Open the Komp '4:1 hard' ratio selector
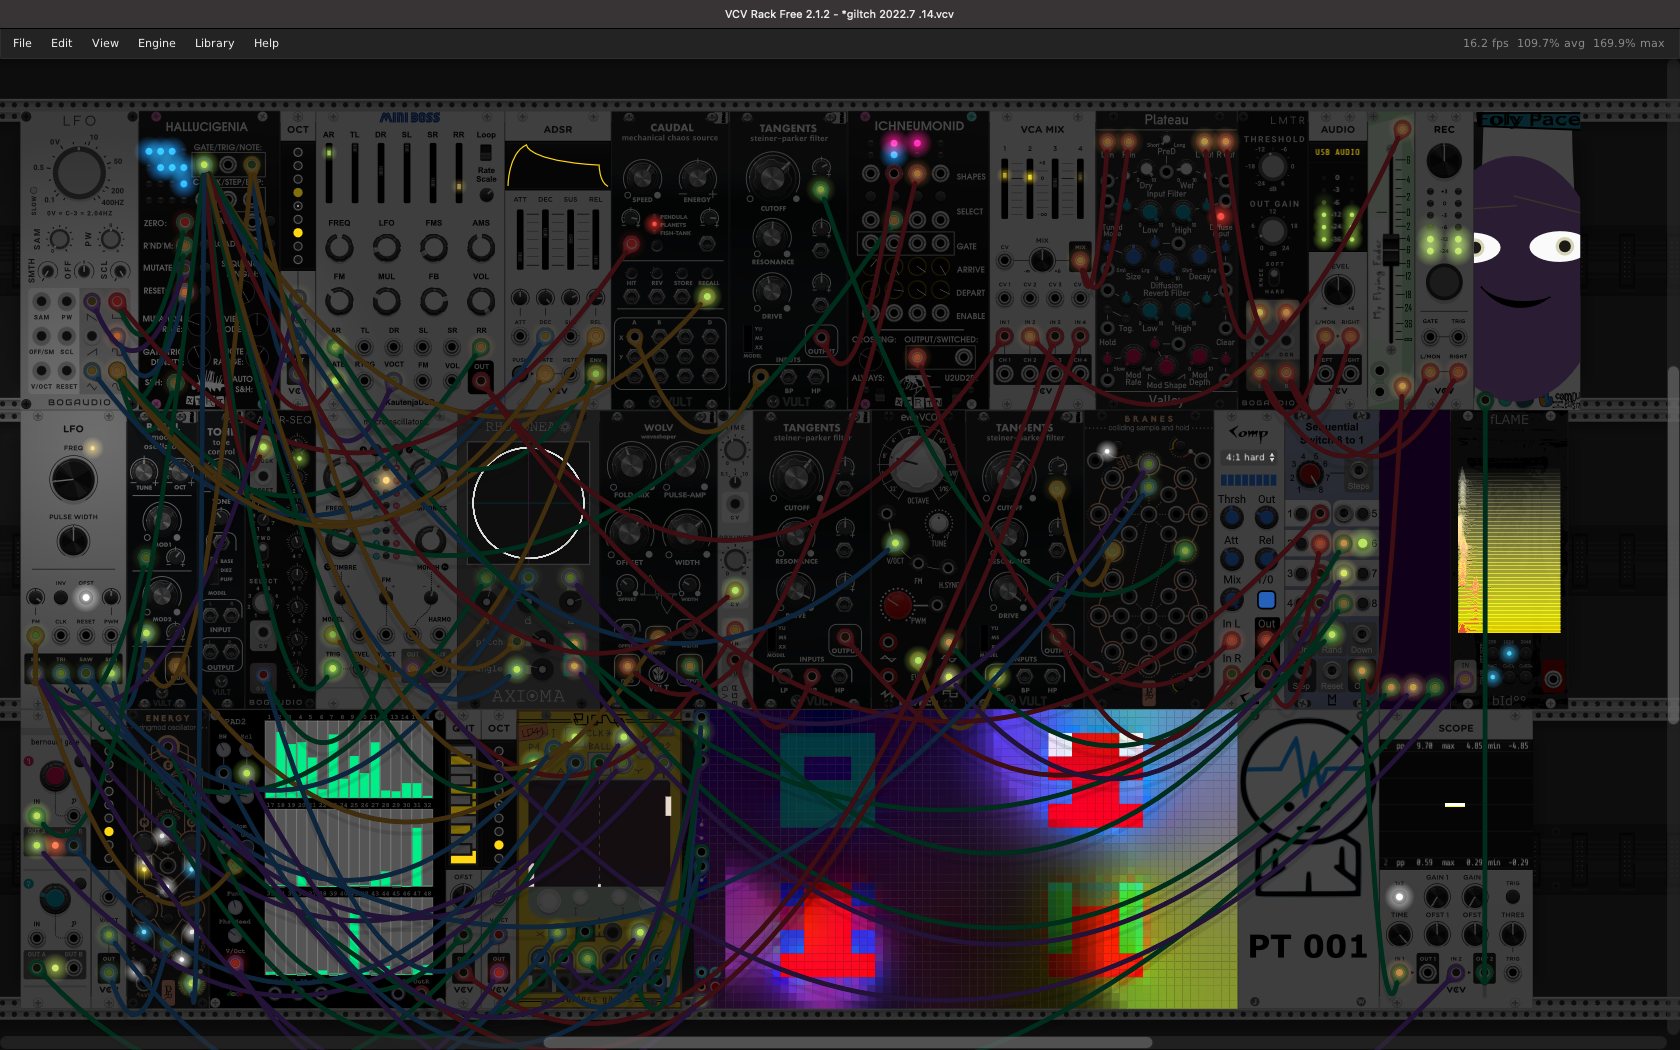1680x1050 pixels. [1250, 457]
